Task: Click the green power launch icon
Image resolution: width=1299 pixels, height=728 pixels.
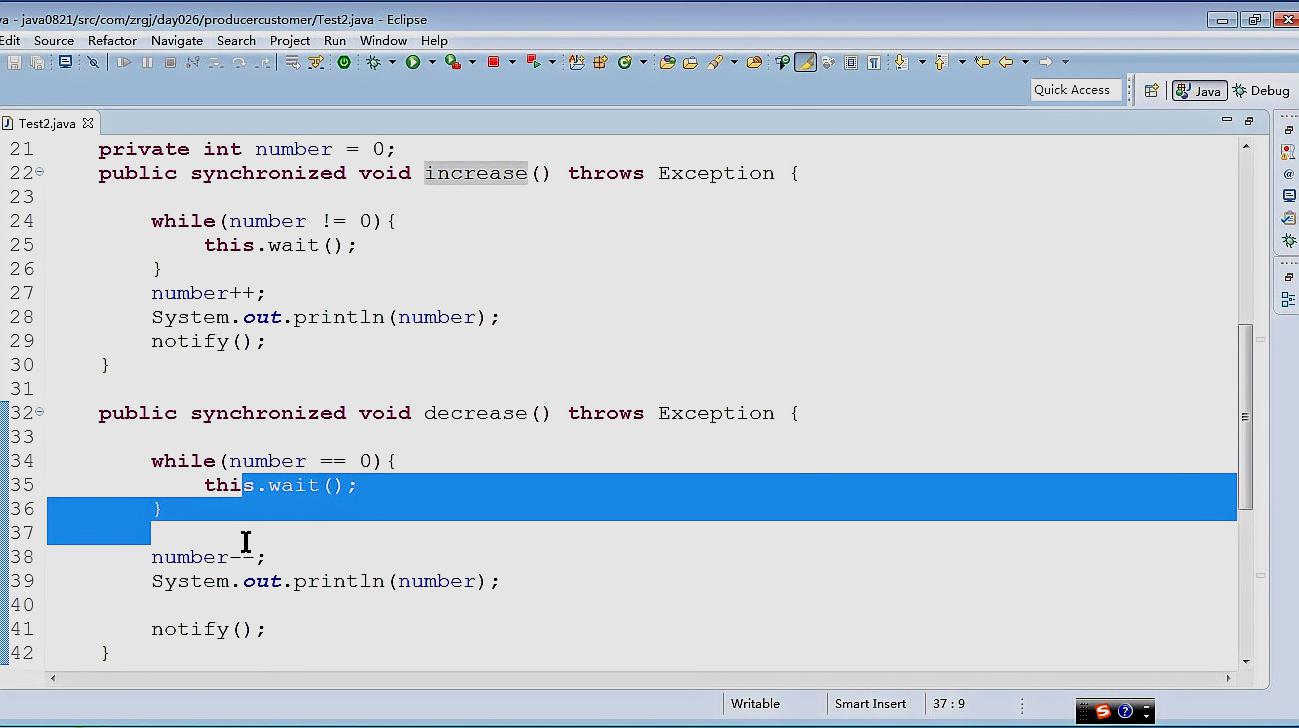Action: (x=344, y=62)
